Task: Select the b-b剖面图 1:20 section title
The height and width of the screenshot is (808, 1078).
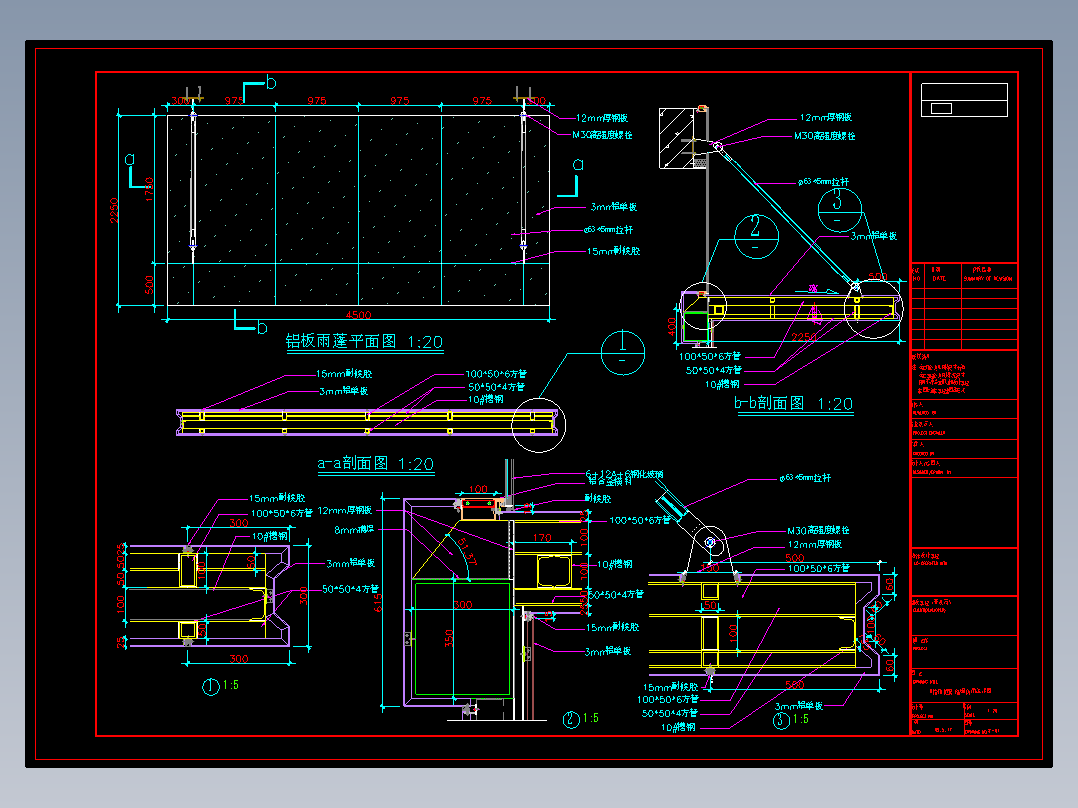Action: point(793,404)
